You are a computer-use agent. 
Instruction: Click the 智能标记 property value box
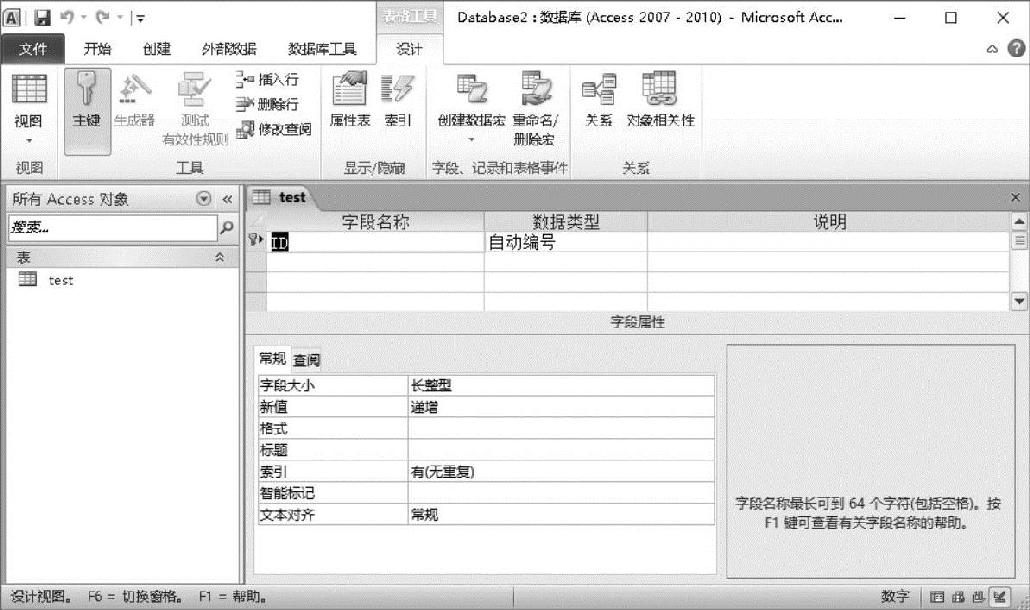[561, 493]
